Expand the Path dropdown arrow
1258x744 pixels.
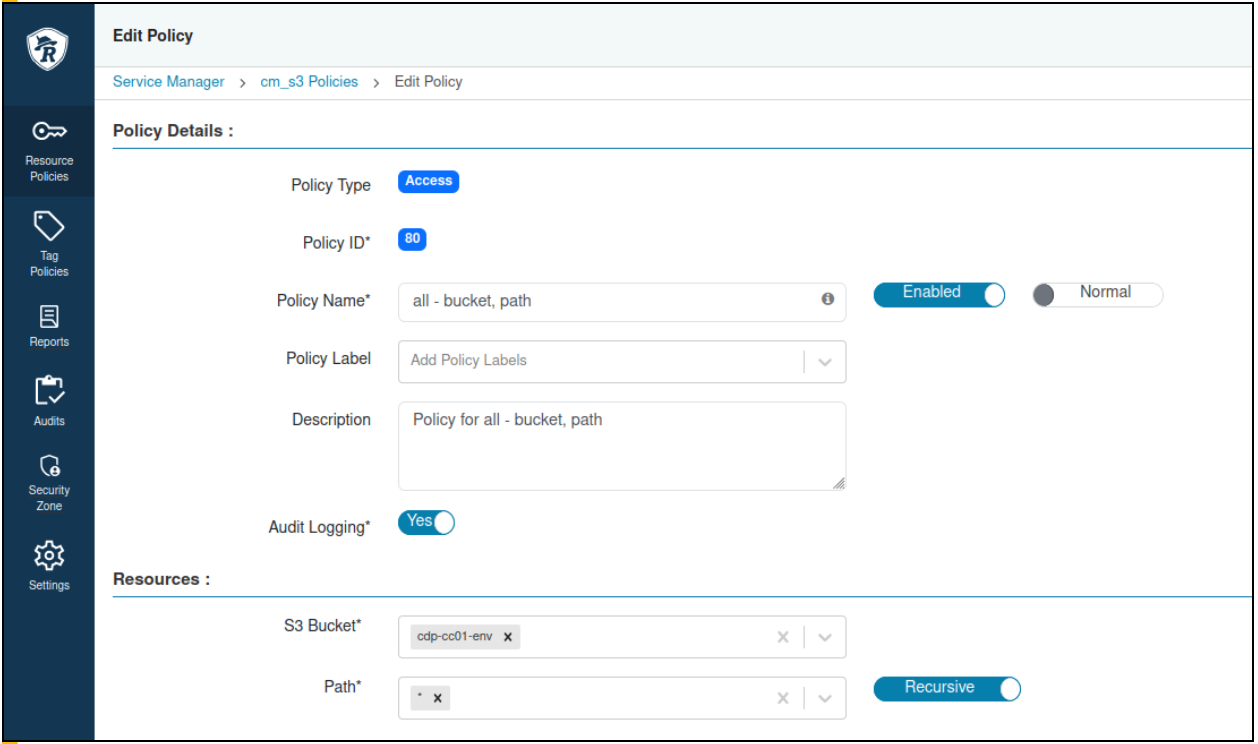point(825,698)
